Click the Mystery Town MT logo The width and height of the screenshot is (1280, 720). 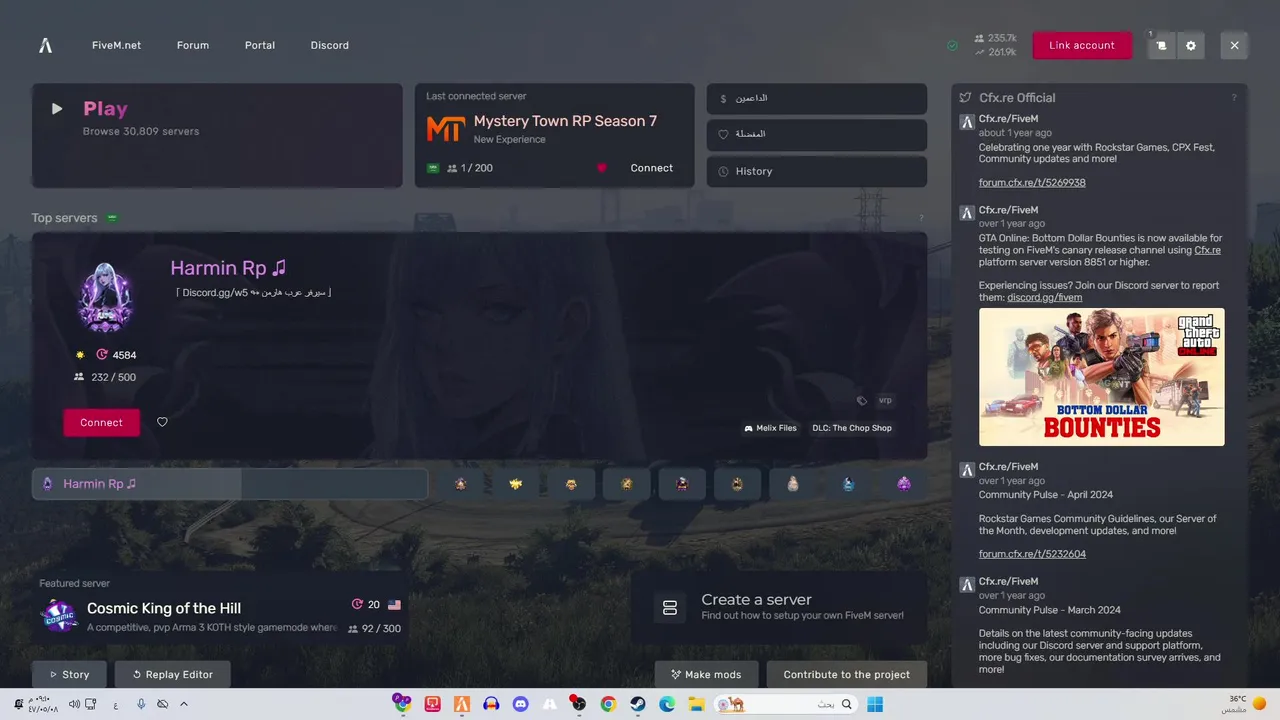coord(445,129)
